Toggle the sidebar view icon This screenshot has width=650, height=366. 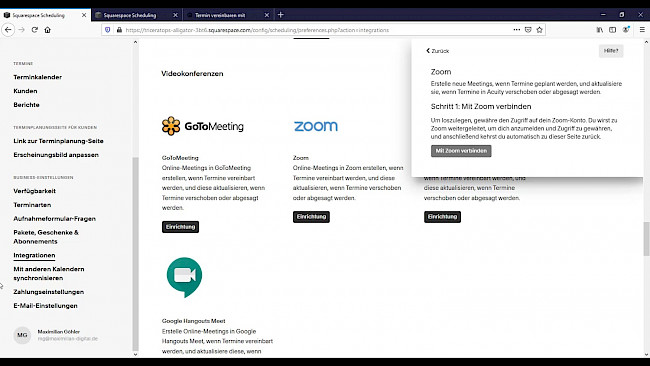pos(613,30)
